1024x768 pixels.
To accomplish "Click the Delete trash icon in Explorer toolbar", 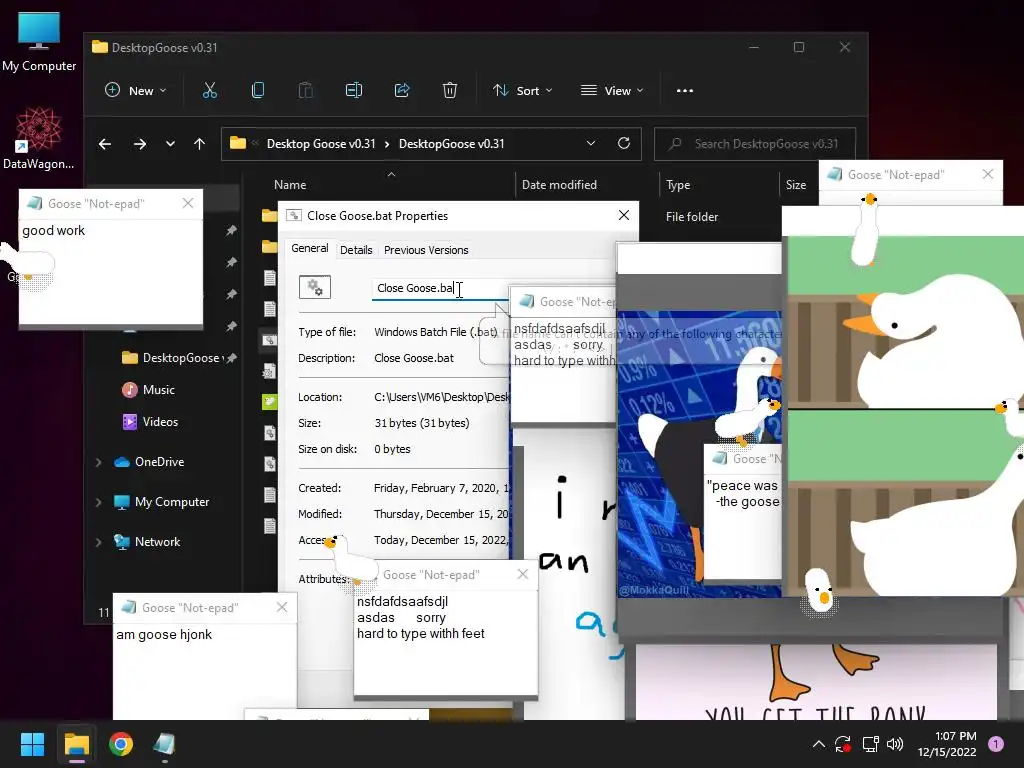I will 450,90.
